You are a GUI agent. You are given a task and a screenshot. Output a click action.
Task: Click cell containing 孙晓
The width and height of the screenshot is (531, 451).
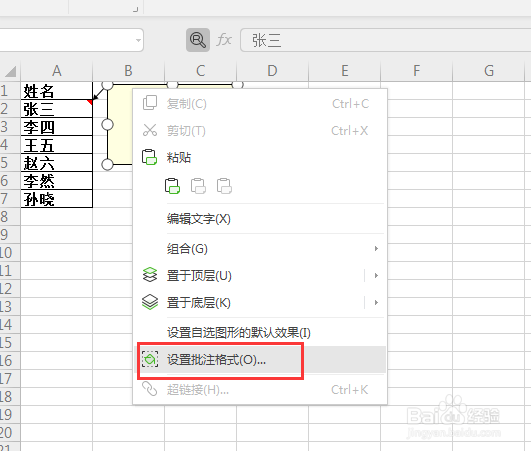57,198
